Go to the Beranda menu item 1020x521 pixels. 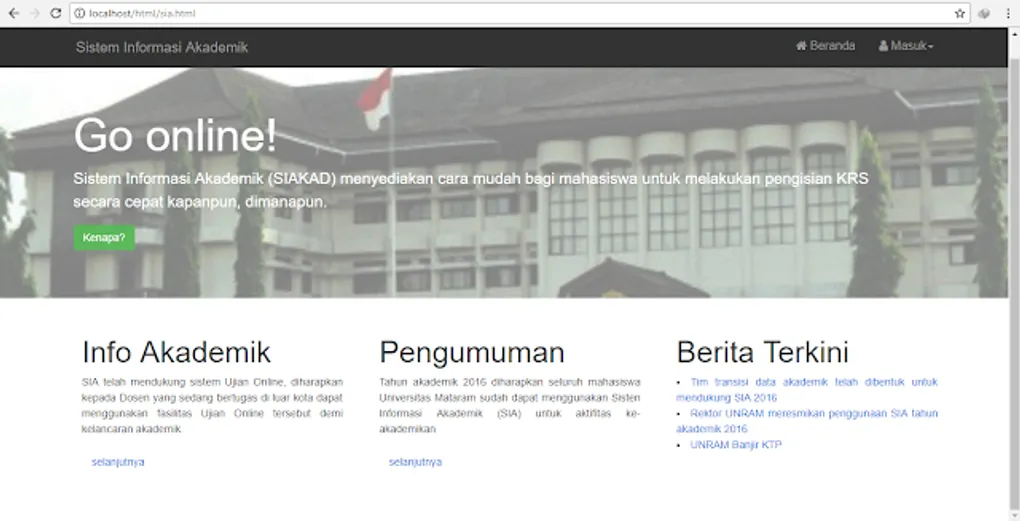(825, 46)
